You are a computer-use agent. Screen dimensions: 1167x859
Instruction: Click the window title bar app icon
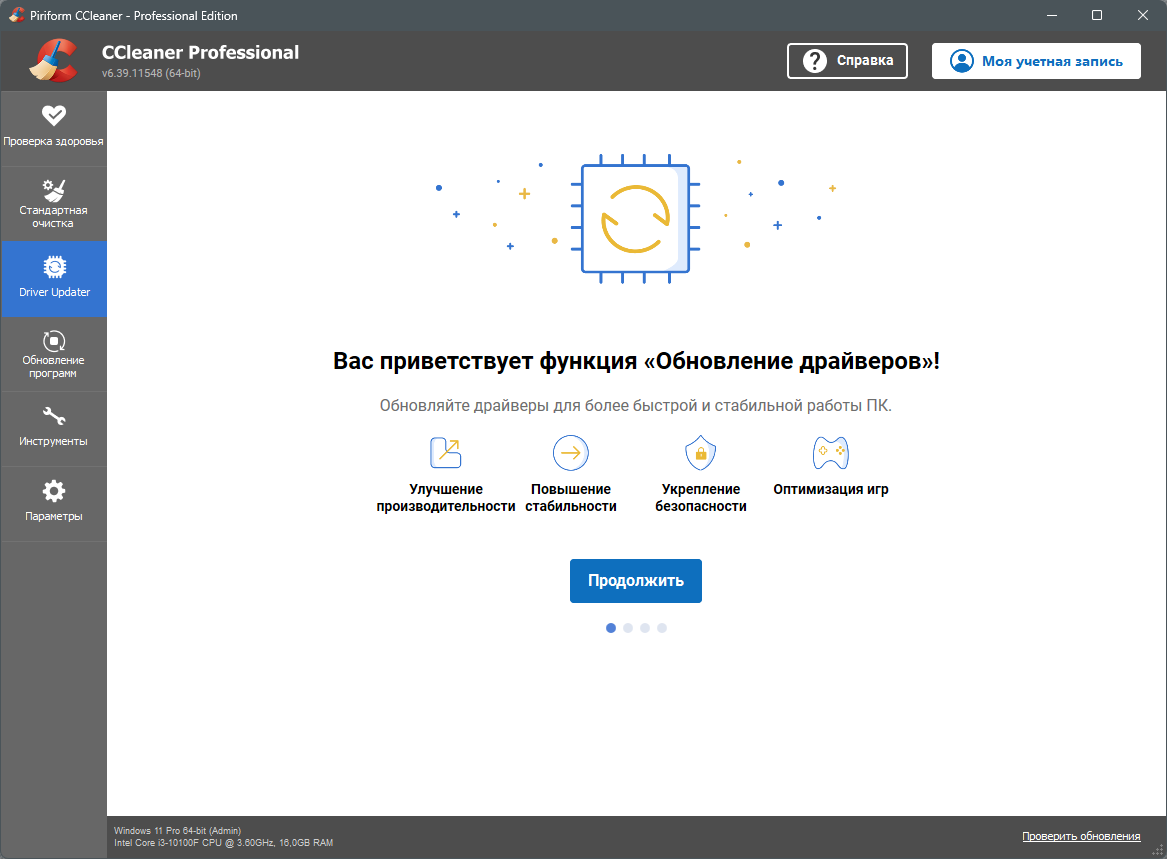click(x=16, y=15)
